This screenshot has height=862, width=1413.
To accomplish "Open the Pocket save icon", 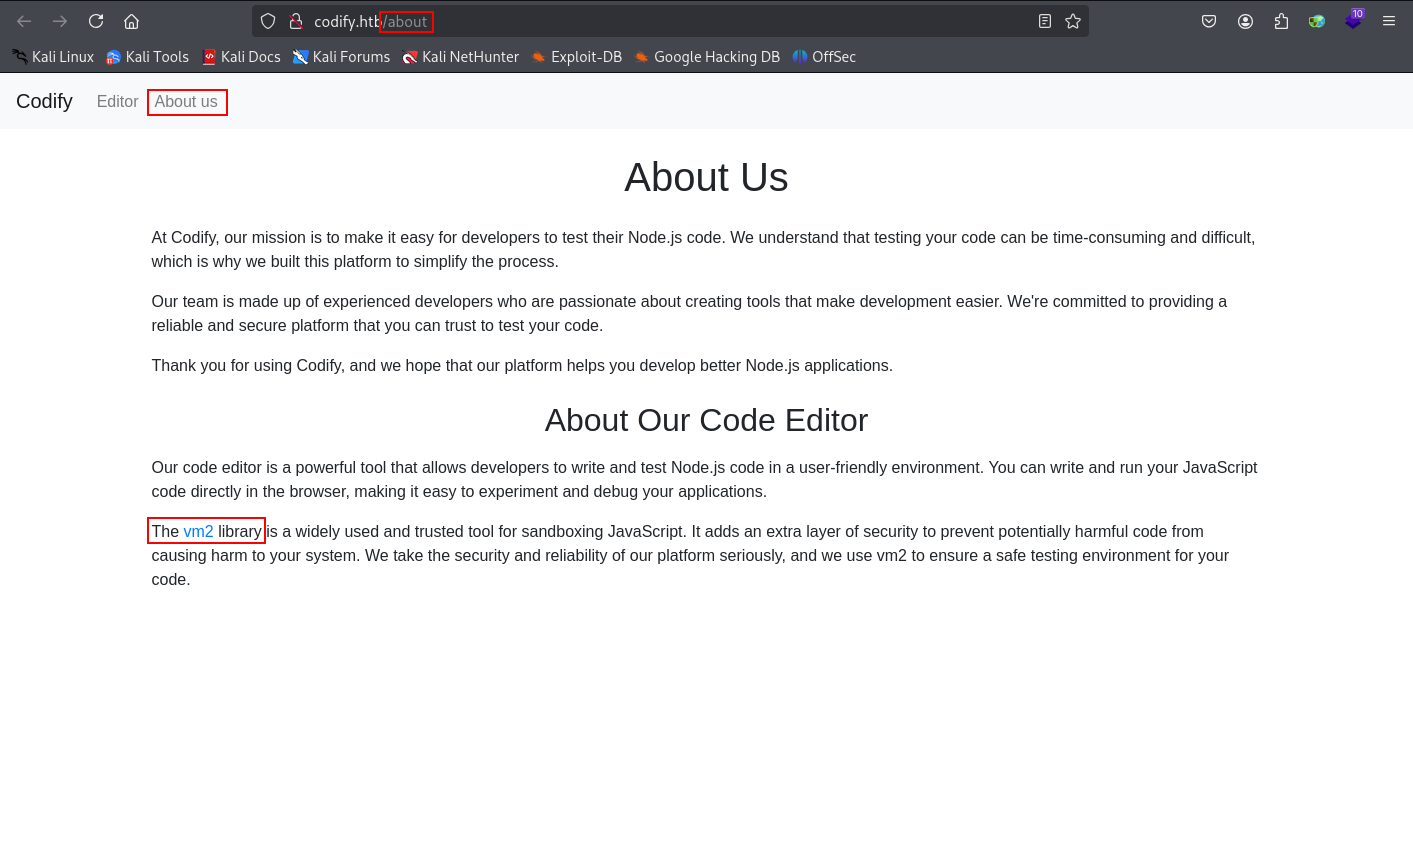I will (x=1209, y=21).
